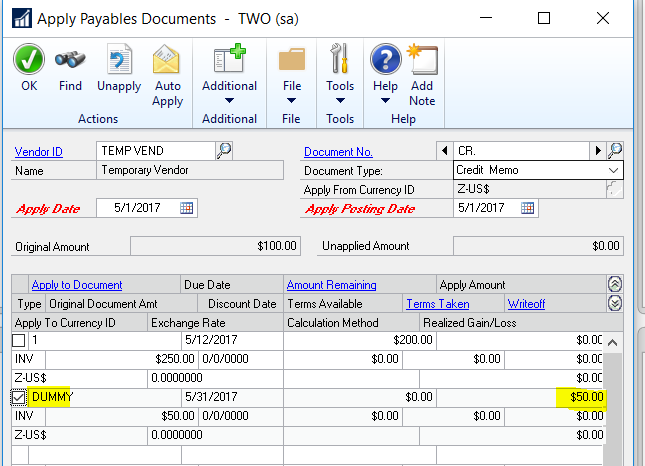Click the Find binoculars icon

point(70,62)
